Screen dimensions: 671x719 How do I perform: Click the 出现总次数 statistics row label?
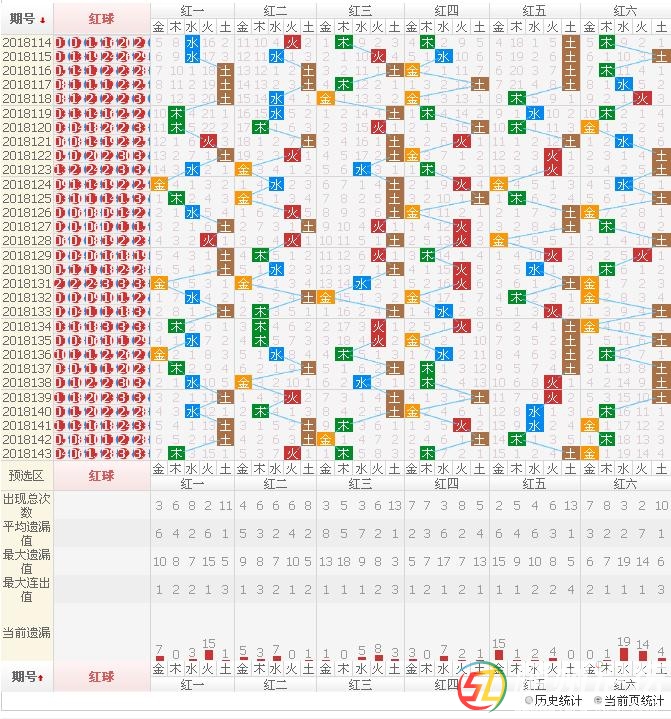point(26,505)
